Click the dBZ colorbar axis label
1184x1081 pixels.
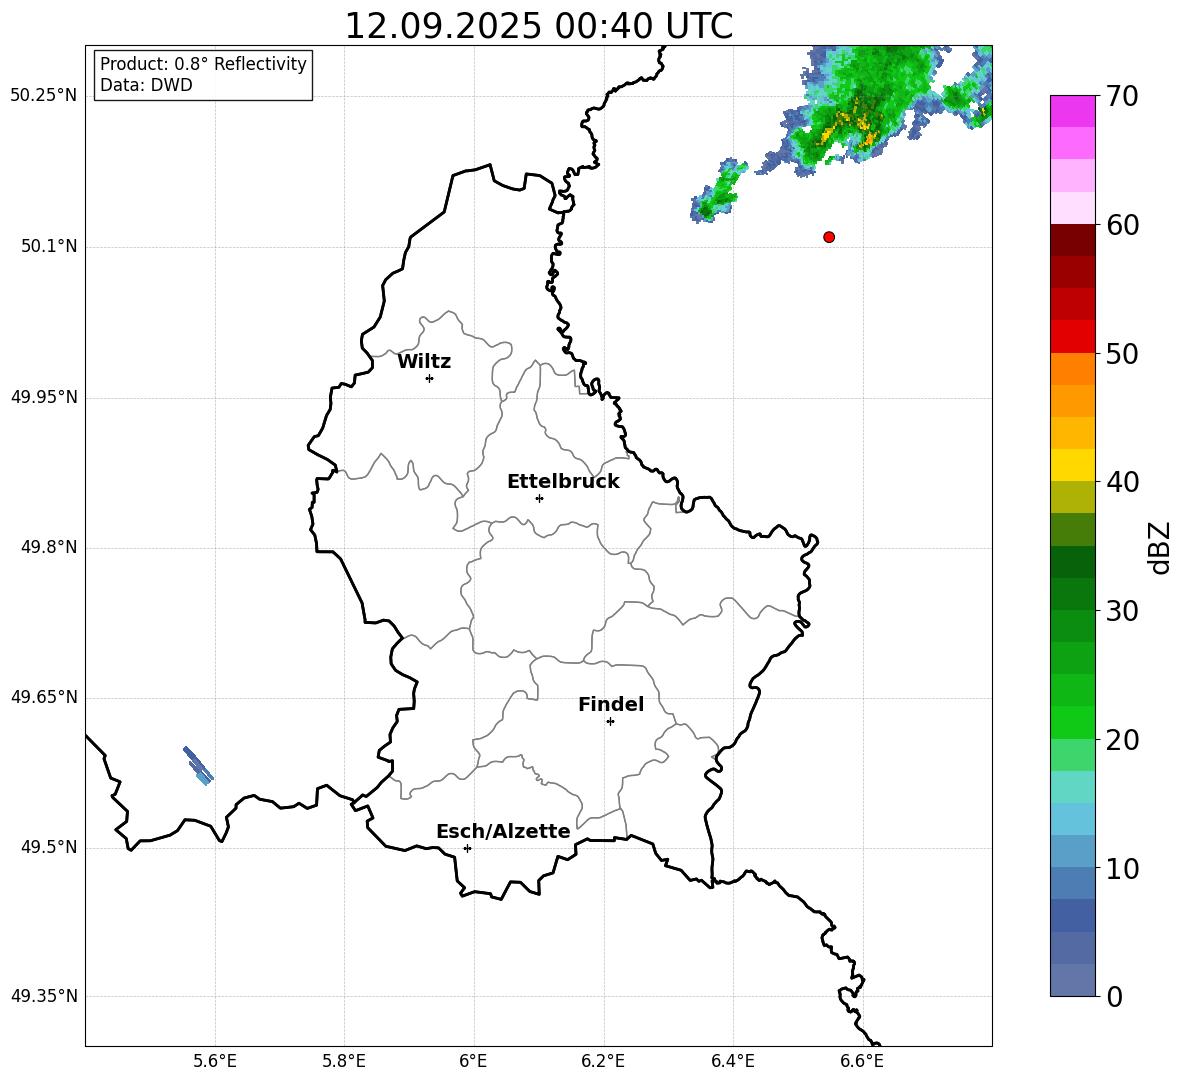coord(1158,548)
